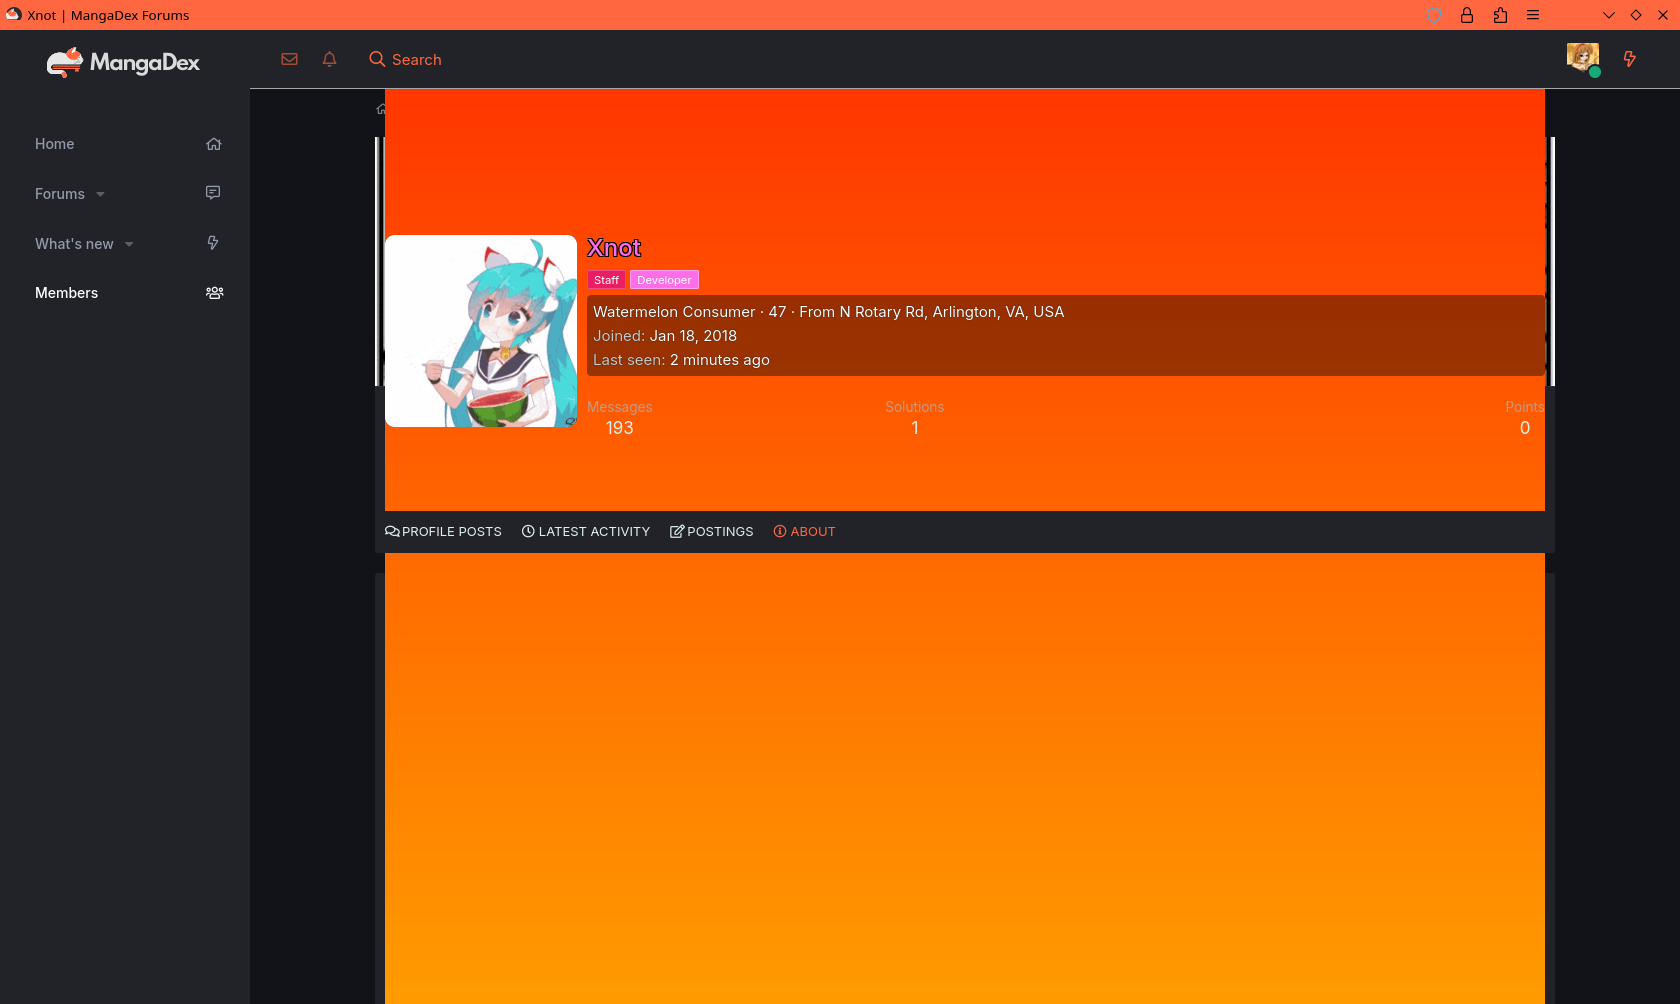Screen dimensions: 1680x1004
Task: Expand the What's new dropdown arrow
Action: (129, 244)
